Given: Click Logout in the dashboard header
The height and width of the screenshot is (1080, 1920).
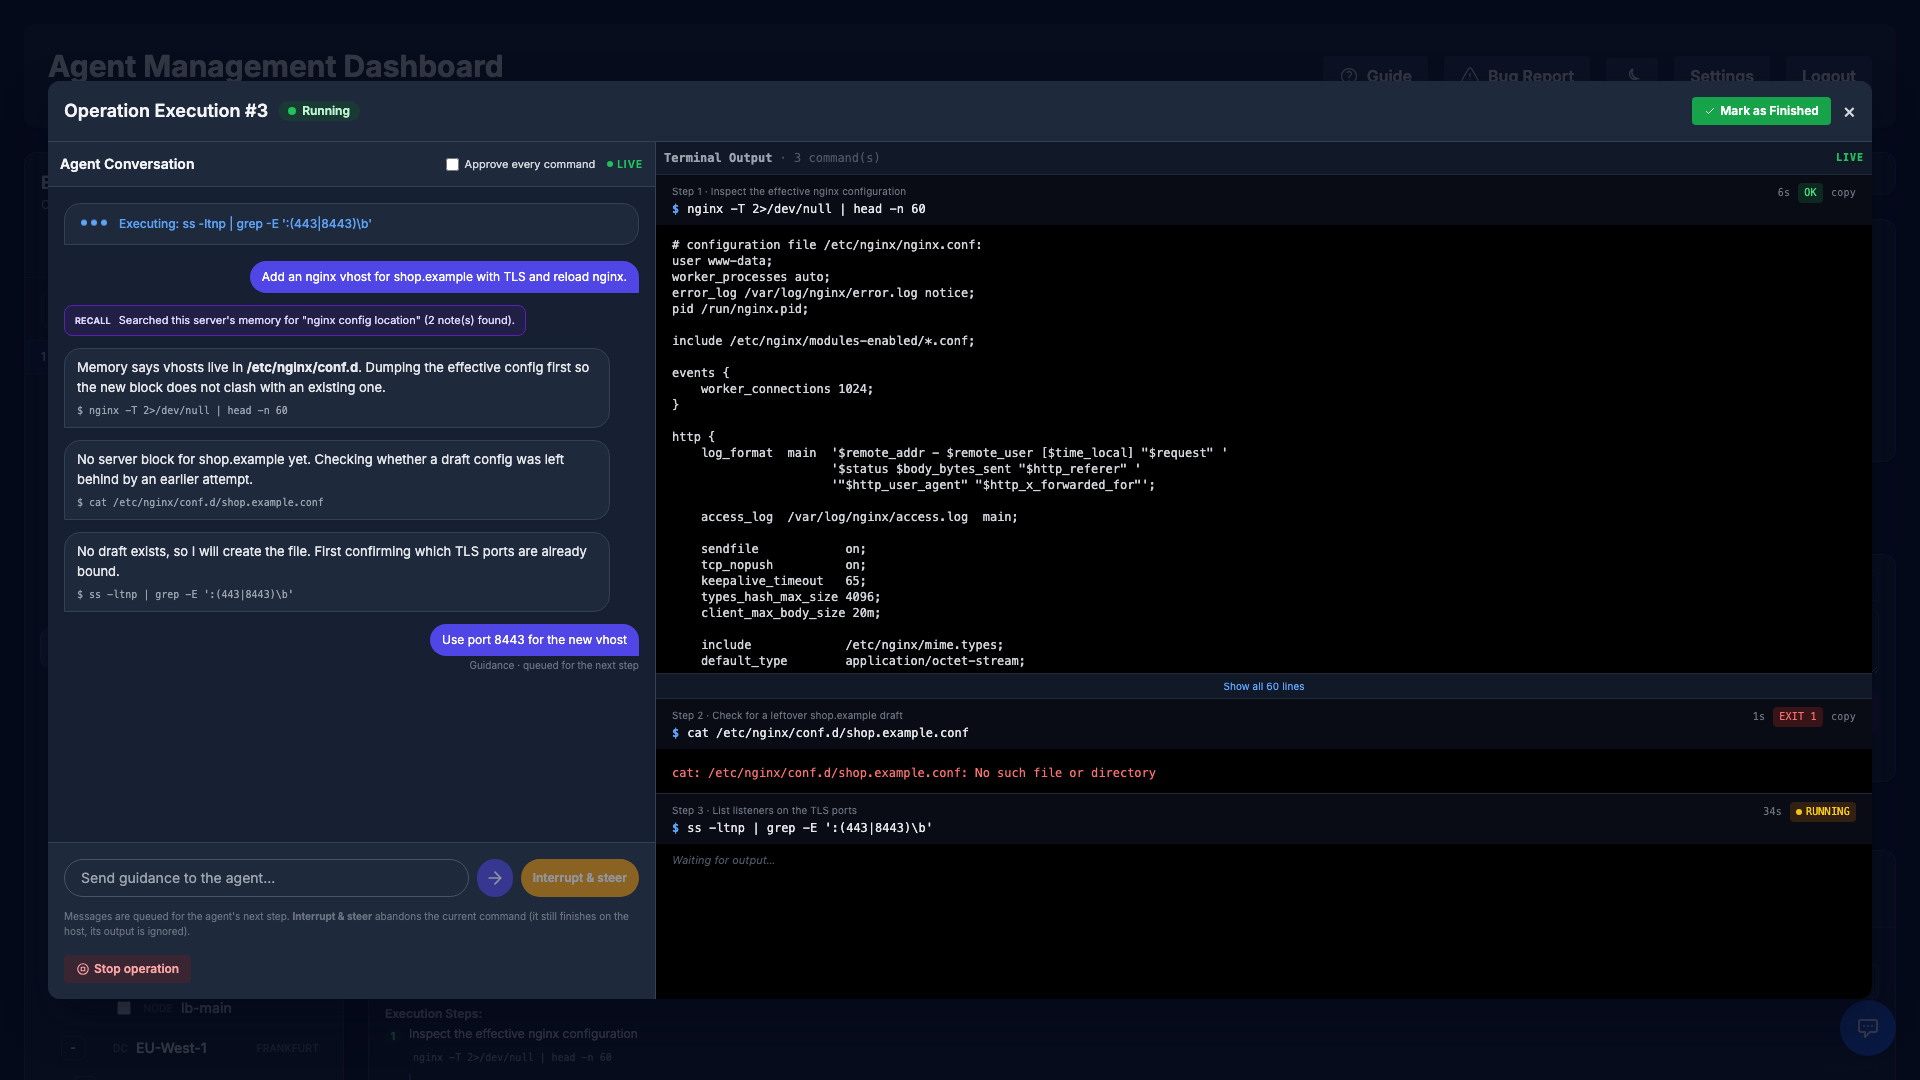Looking at the screenshot, I should [x=1828, y=76].
